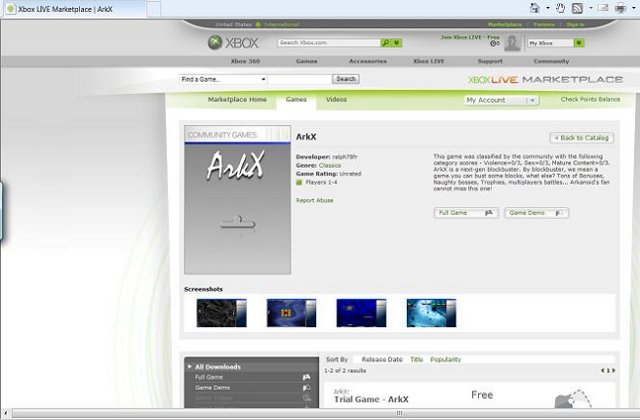Switch to the Videos tab
Viewport: 640px width, 420px height.
point(336,99)
